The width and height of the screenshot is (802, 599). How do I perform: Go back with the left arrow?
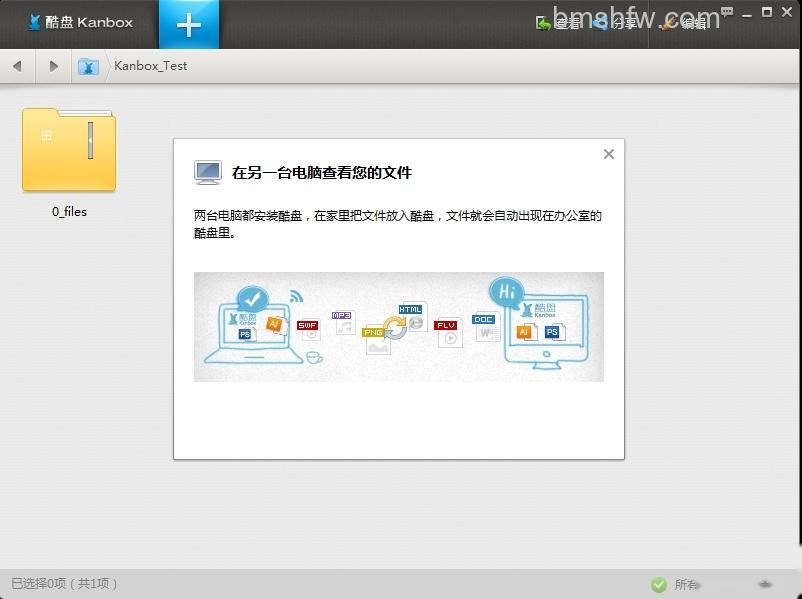[17, 66]
